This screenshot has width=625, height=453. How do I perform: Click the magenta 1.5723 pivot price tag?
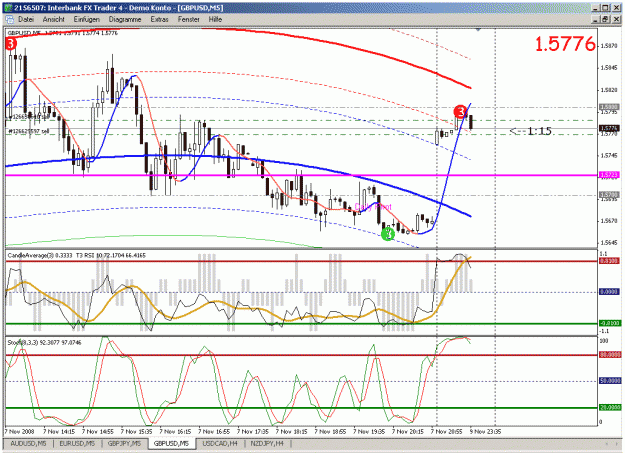[609, 175]
